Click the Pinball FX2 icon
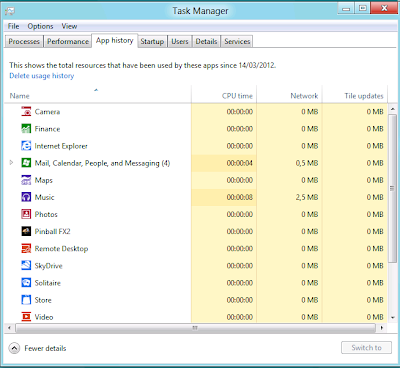Screen dimensions: 400x368 [26, 231]
